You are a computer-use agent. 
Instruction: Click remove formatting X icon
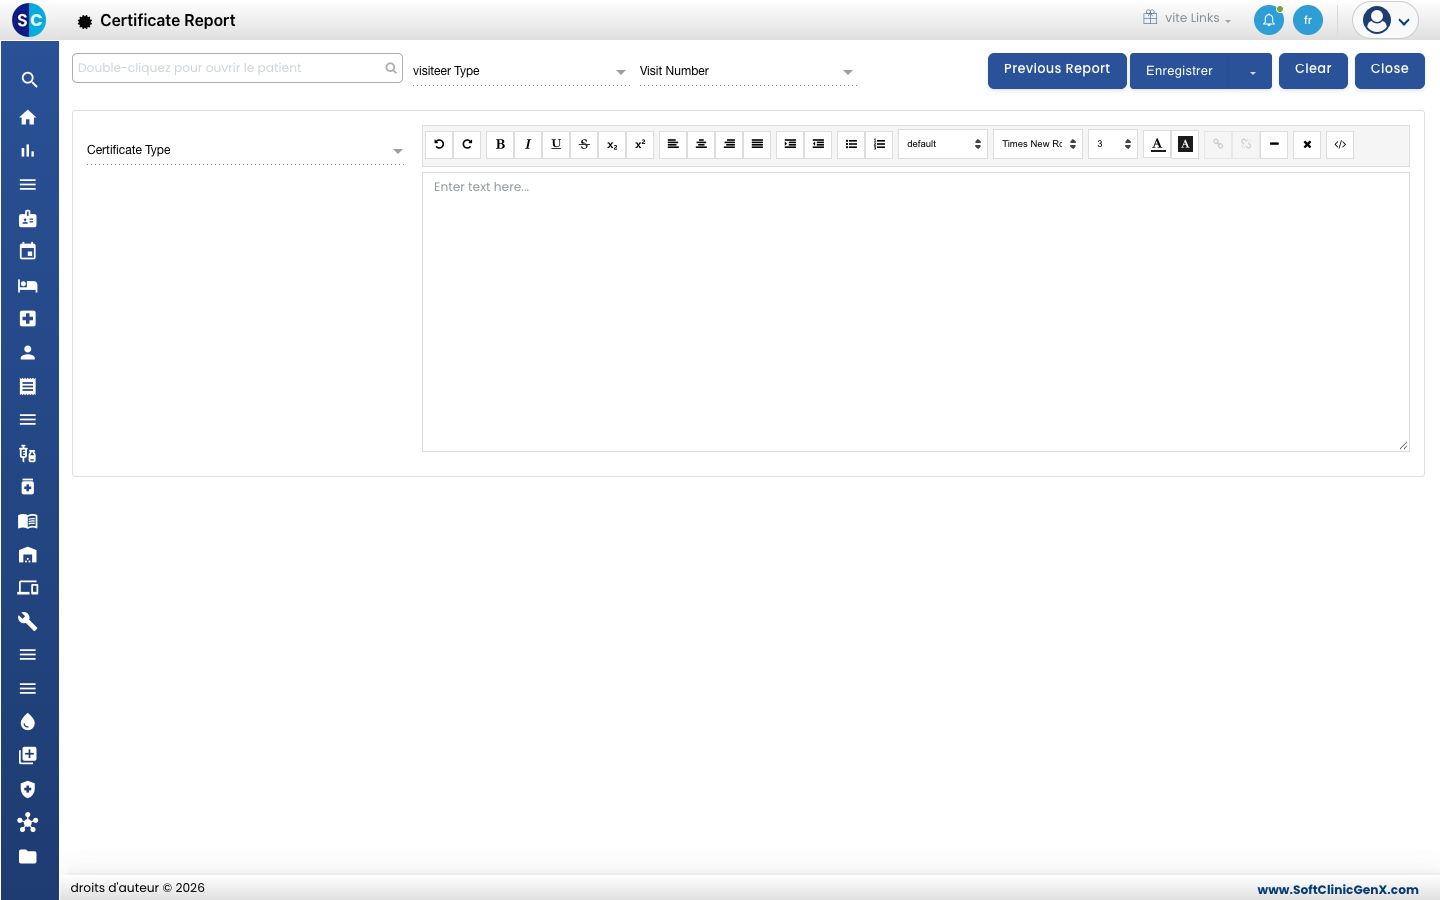[1307, 144]
